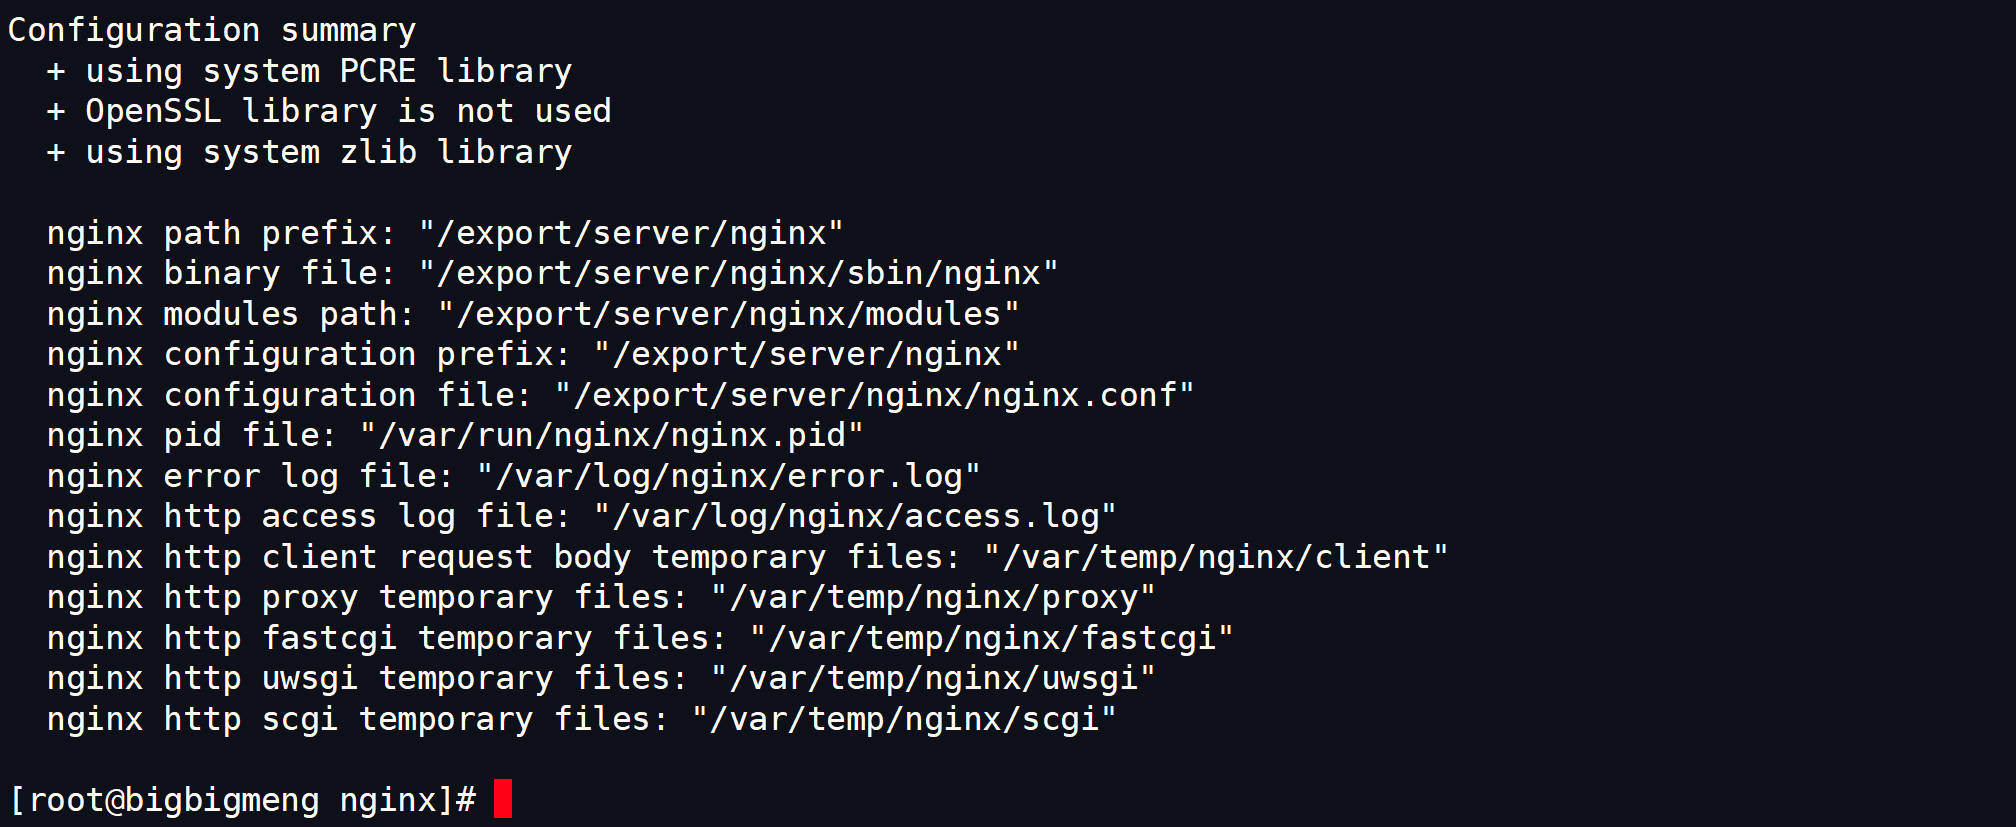Click the scgi temporary files path
Screen dimensions: 2016x827
(904, 719)
